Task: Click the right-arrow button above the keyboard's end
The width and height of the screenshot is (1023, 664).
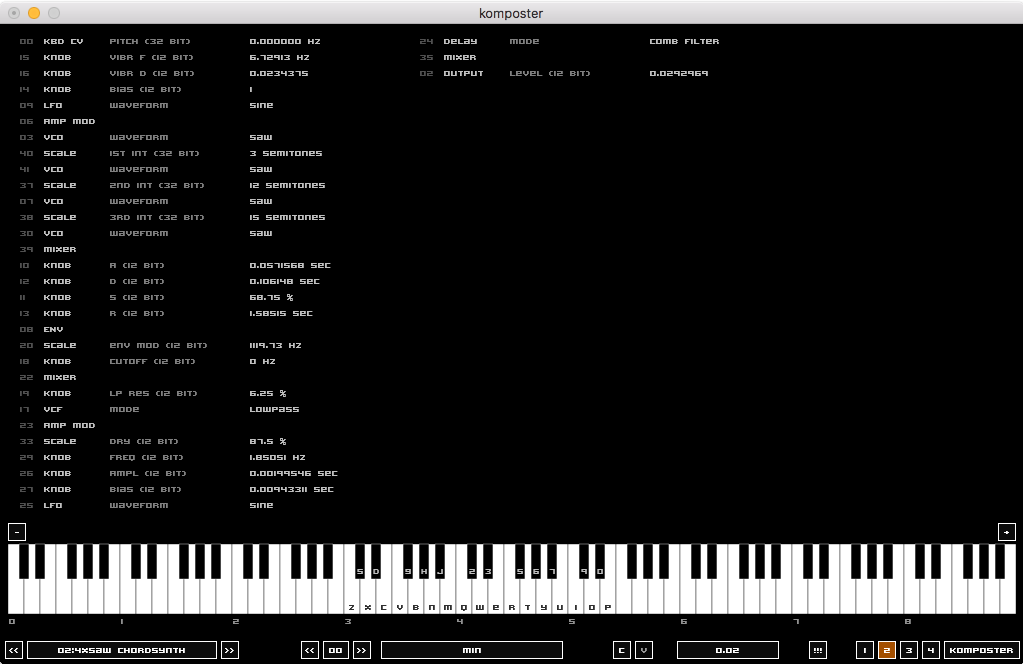Action: click(1007, 532)
